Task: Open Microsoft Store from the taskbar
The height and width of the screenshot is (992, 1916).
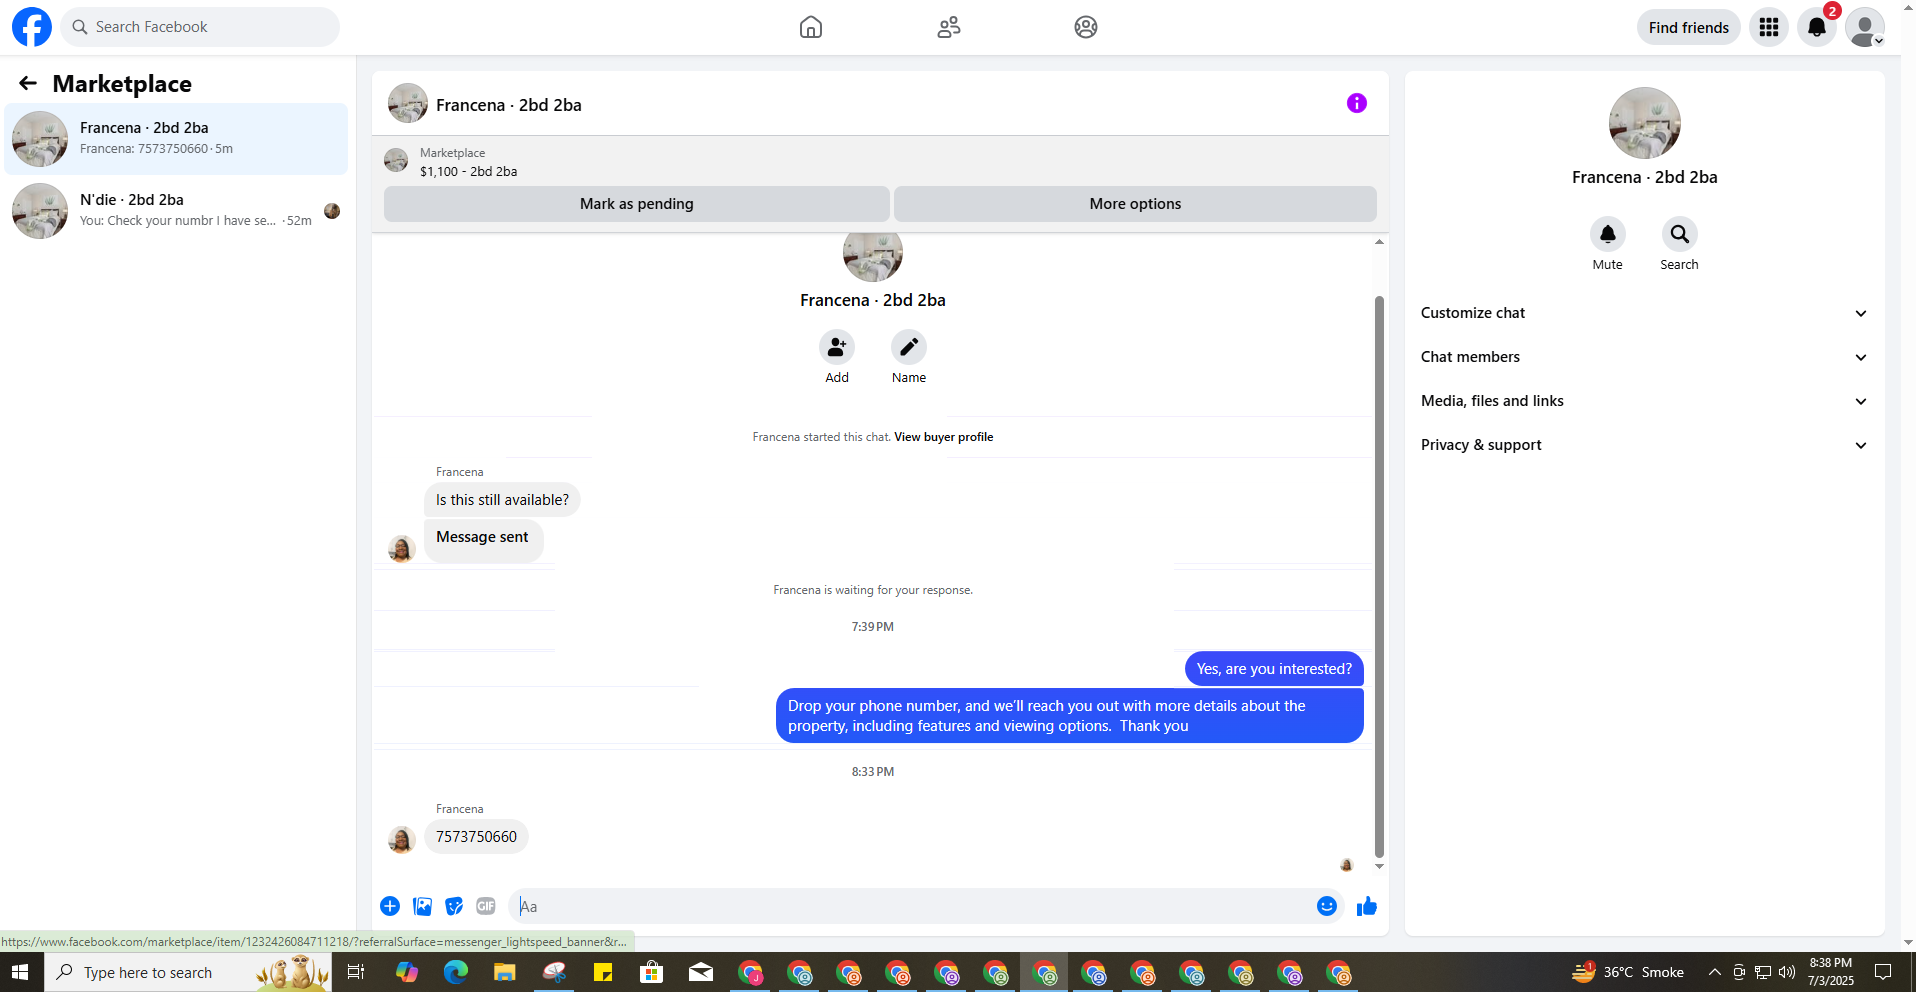Action: click(652, 972)
